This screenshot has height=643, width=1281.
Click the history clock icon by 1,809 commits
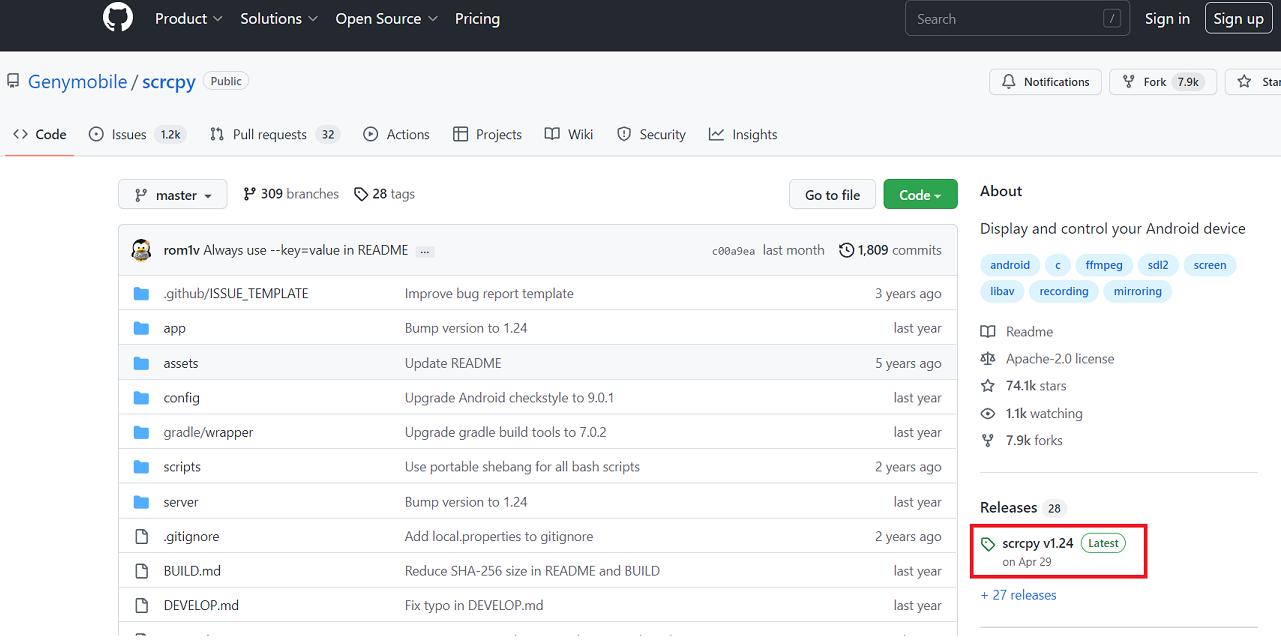pyautogui.click(x=847, y=250)
